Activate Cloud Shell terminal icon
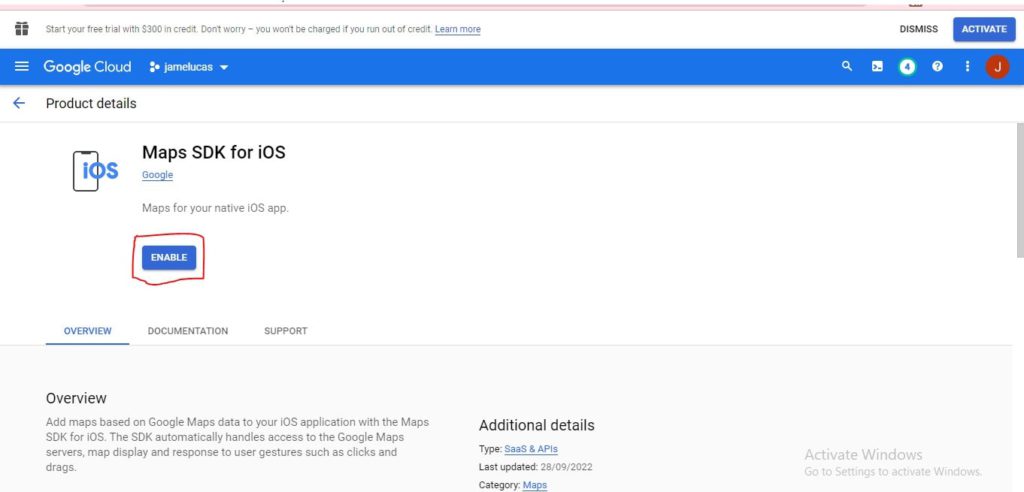Image resolution: width=1024 pixels, height=492 pixels. point(877,67)
